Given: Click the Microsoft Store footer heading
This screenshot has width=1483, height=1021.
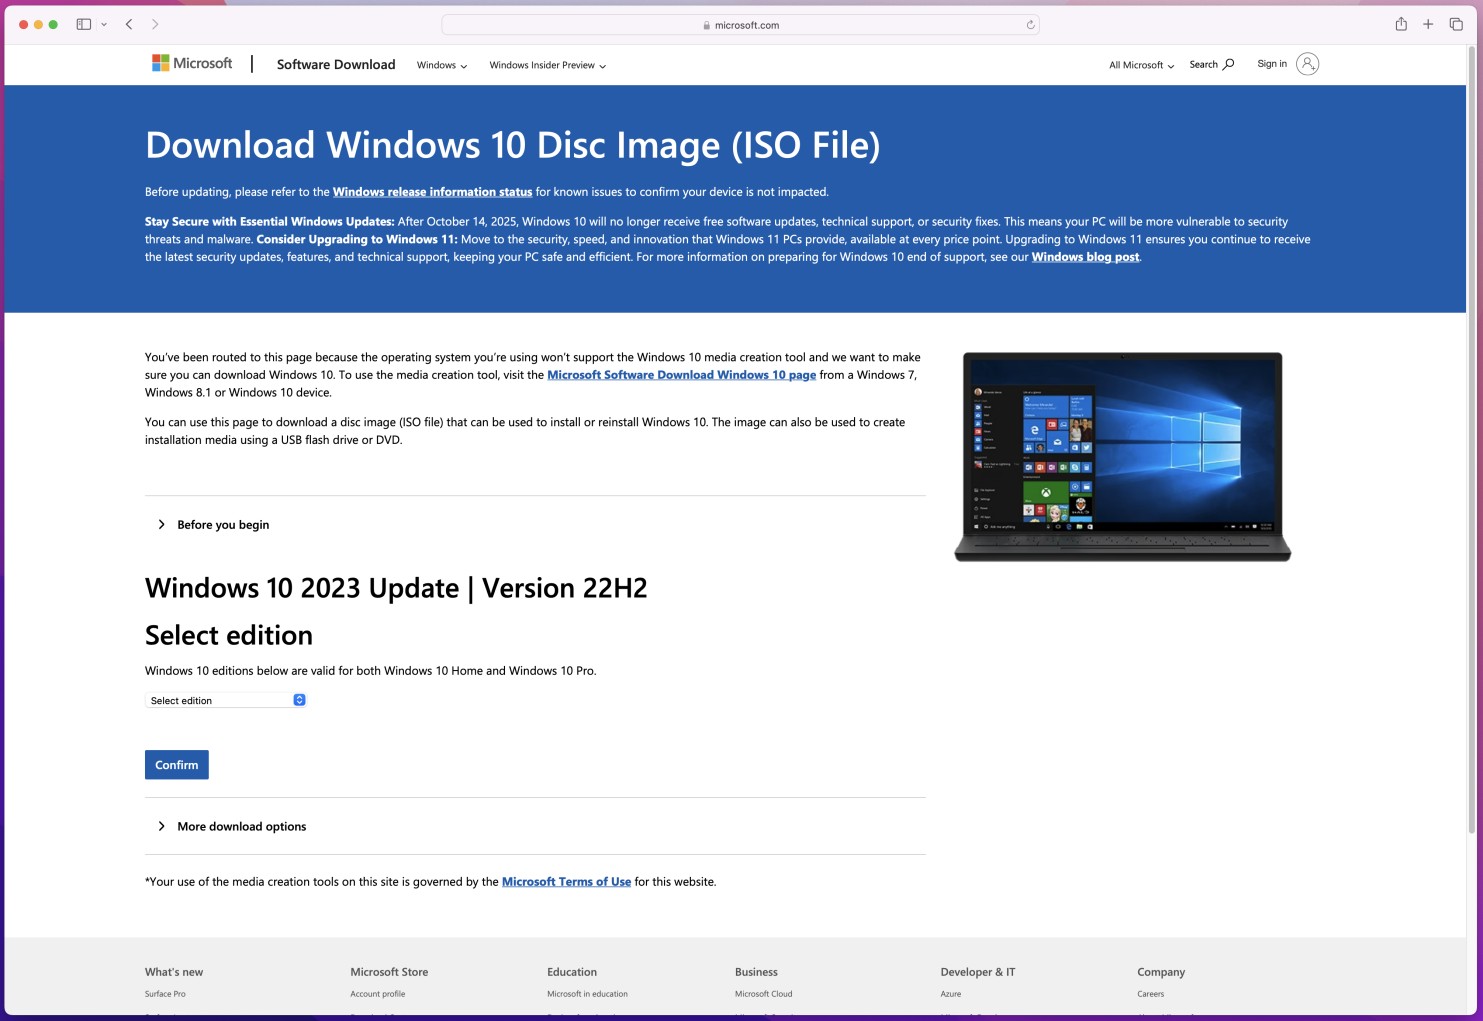Looking at the screenshot, I should (x=389, y=972).
